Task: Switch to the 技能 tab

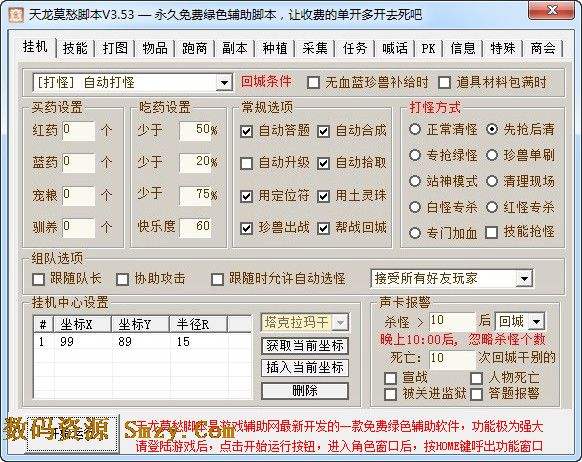Action: pyautogui.click(x=75, y=48)
